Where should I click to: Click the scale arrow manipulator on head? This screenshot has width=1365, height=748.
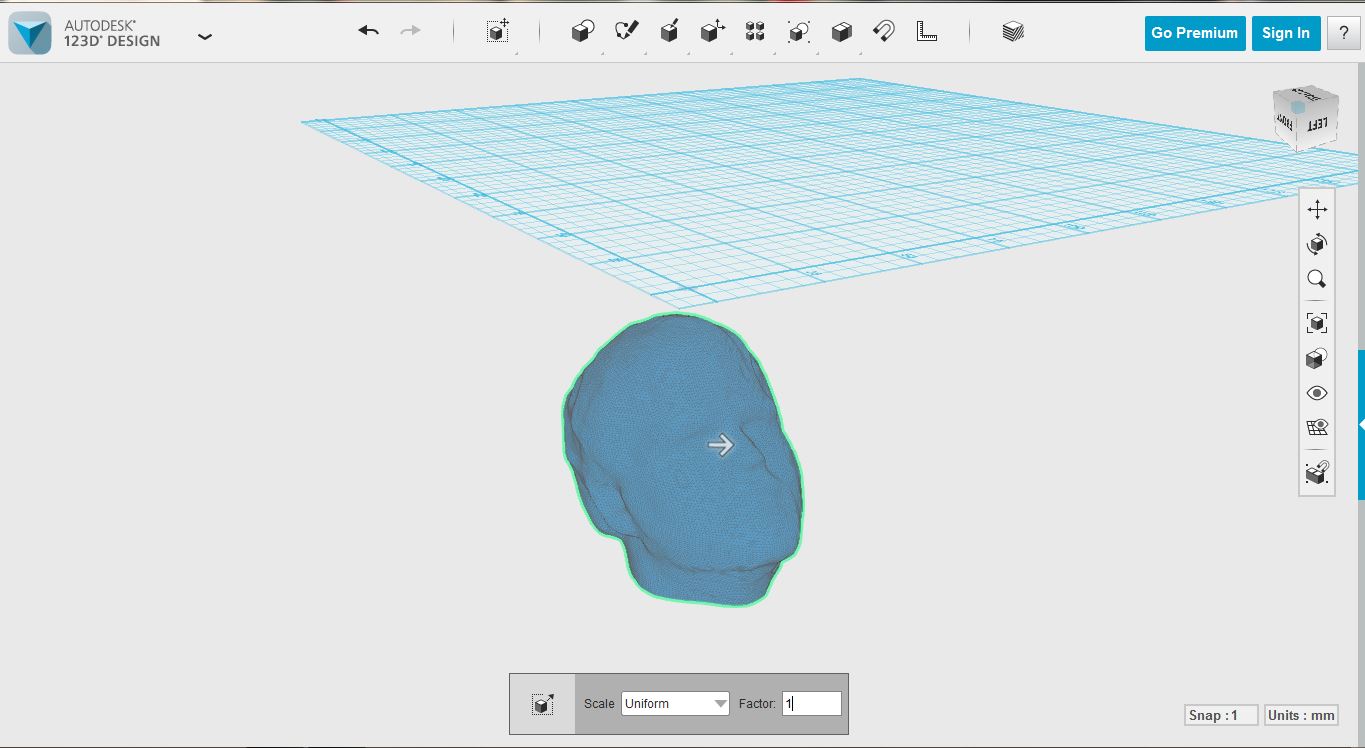(720, 445)
